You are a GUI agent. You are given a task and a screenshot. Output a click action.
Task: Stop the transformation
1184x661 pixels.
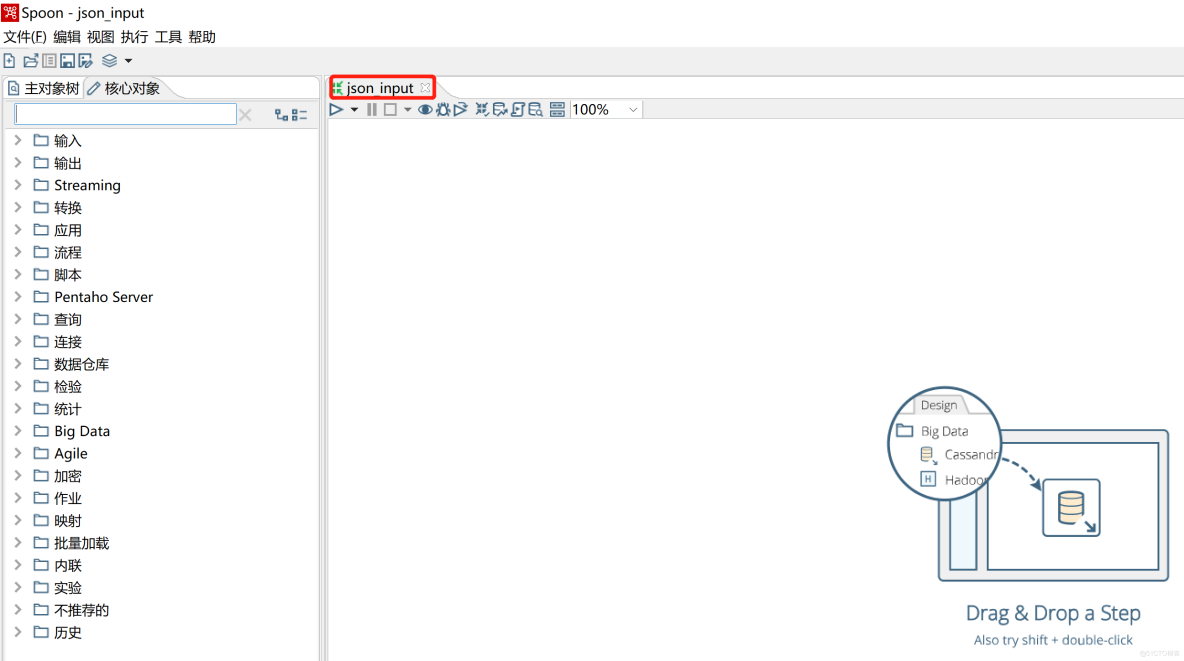(x=390, y=110)
